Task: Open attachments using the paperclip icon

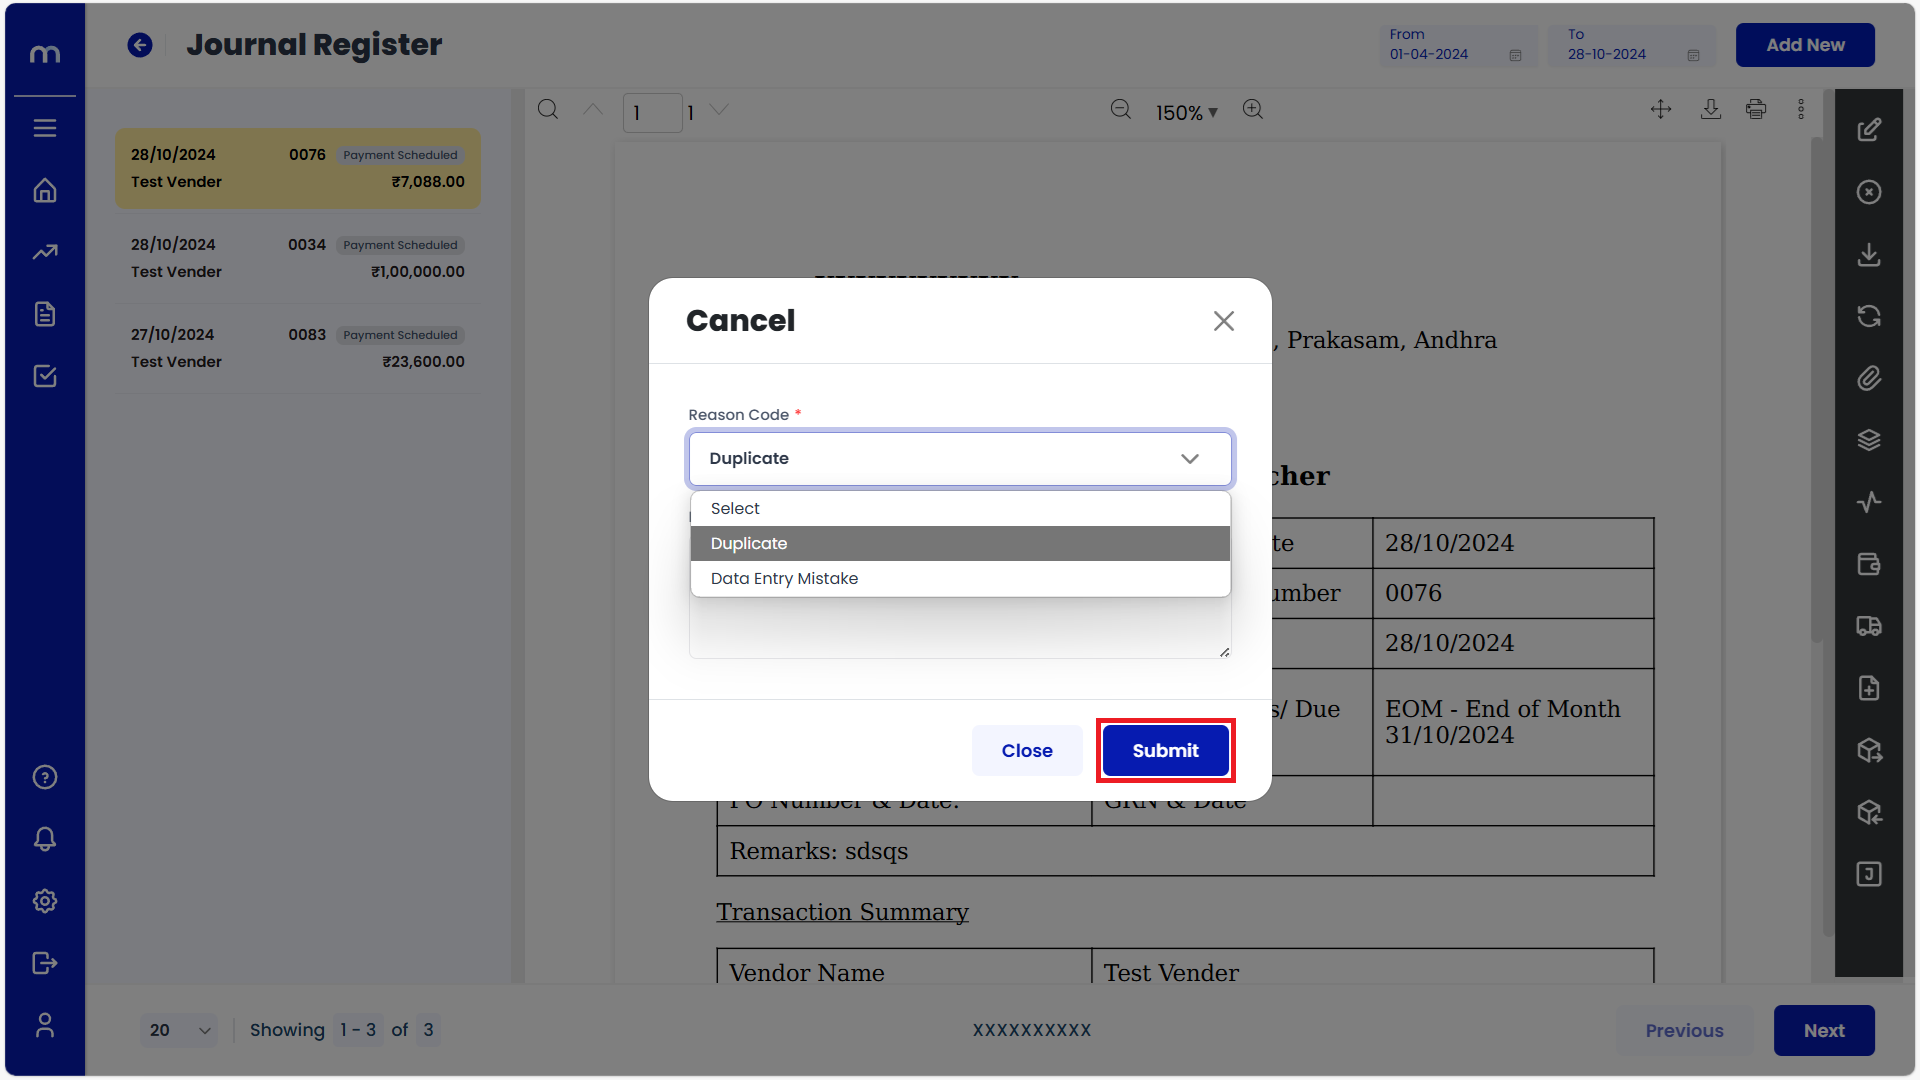Action: (x=1869, y=378)
